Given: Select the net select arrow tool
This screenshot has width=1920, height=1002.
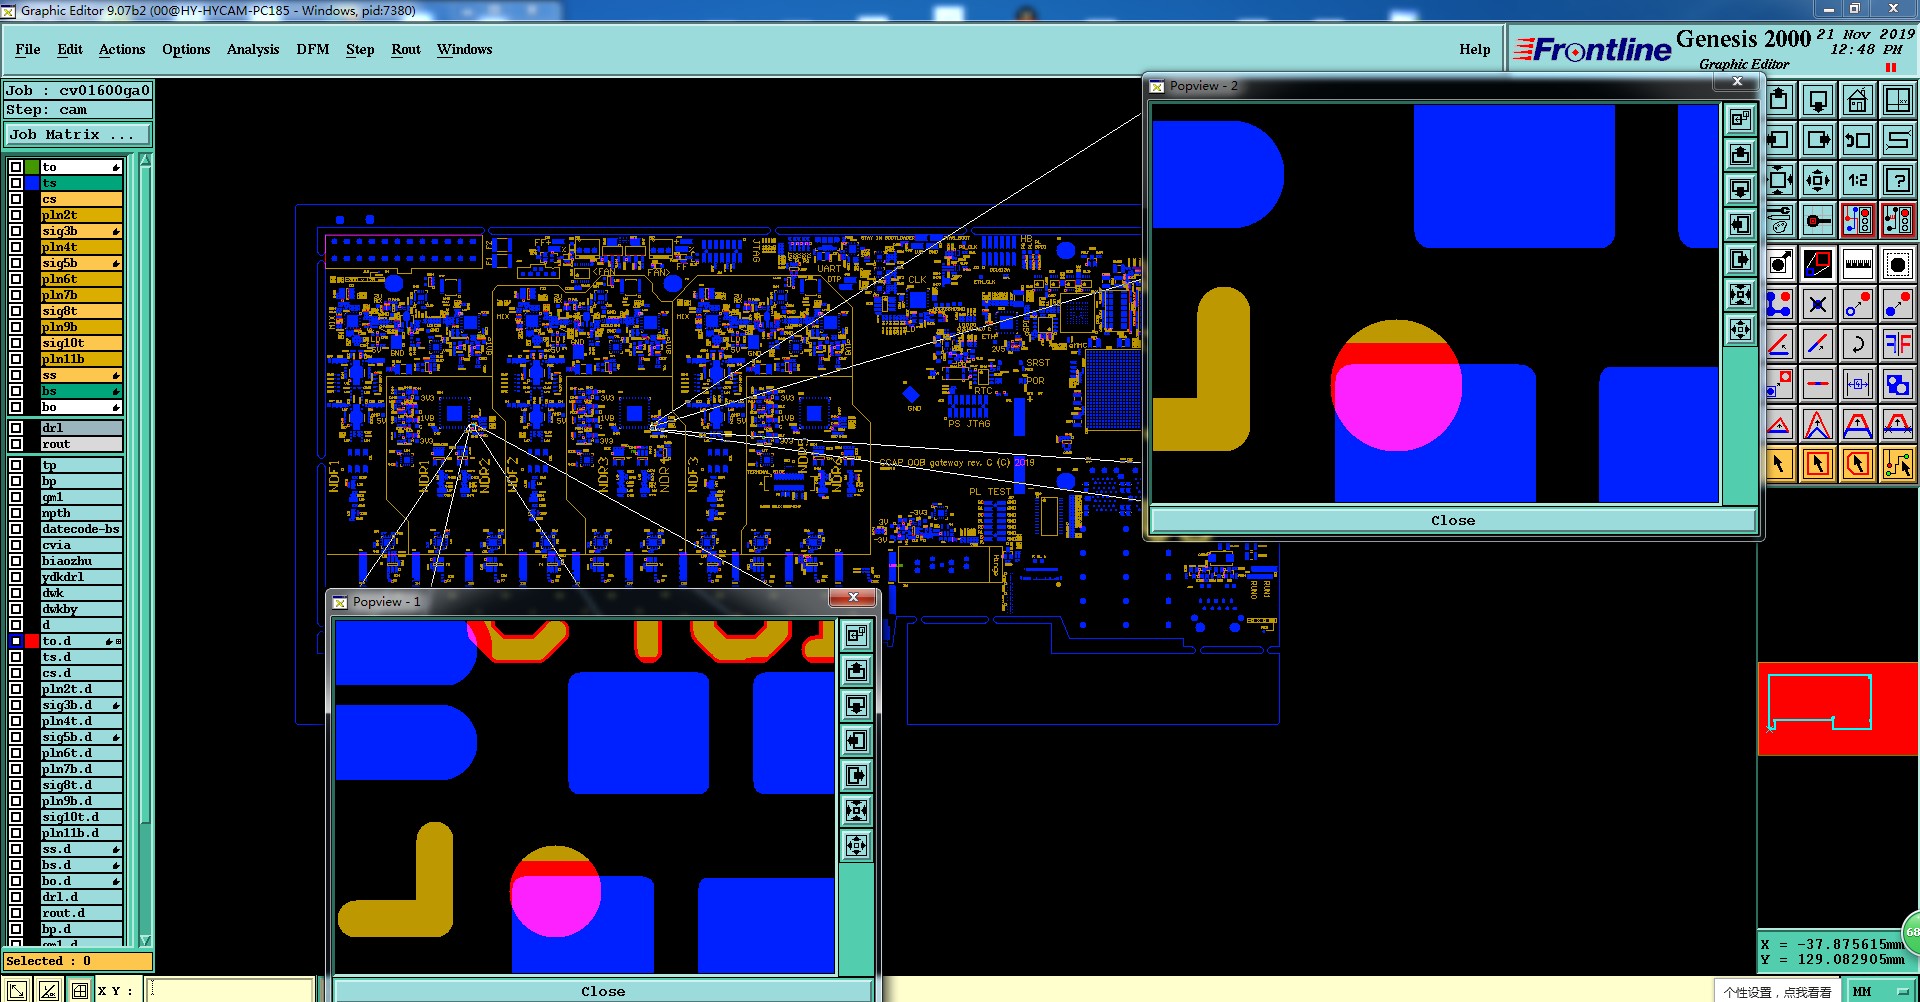Looking at the screenshot, I should click(1898, 463).
